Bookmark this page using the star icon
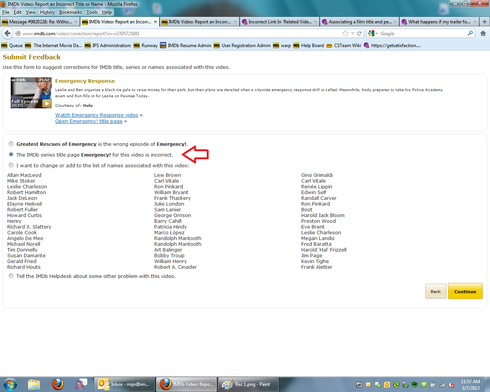This screenshot has width=490, height=392. point(345,33)
